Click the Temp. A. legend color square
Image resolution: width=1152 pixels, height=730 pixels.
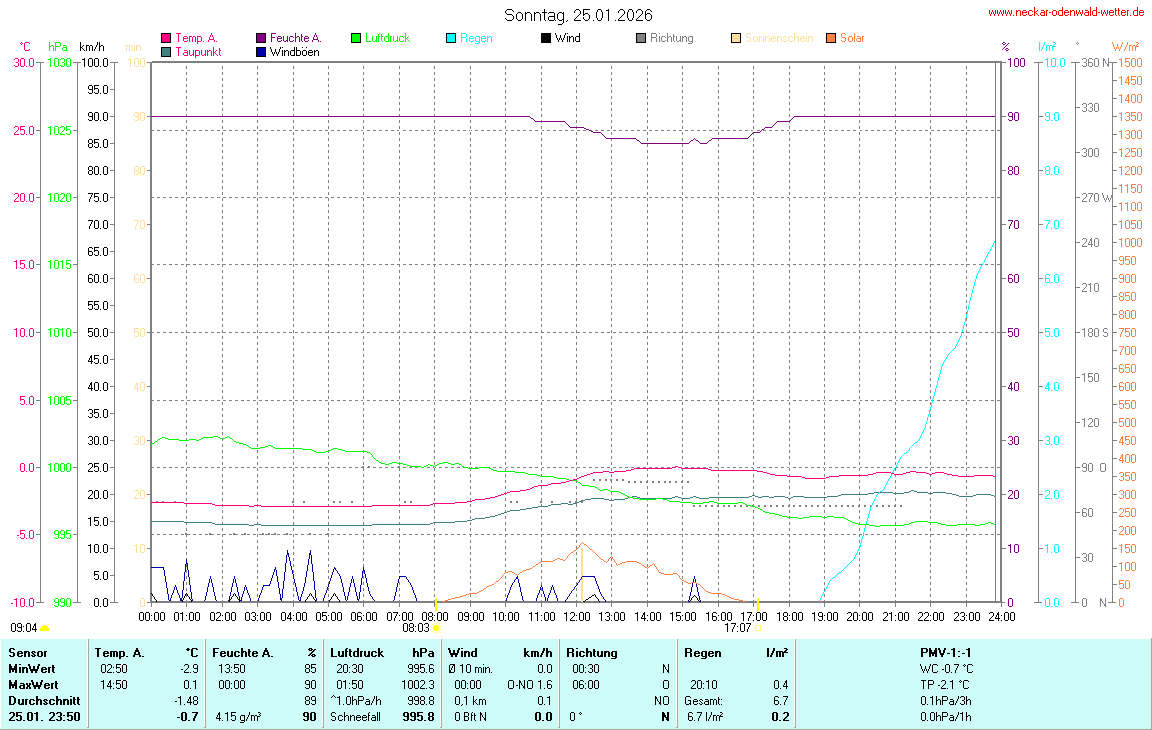[x=166, y=38]
